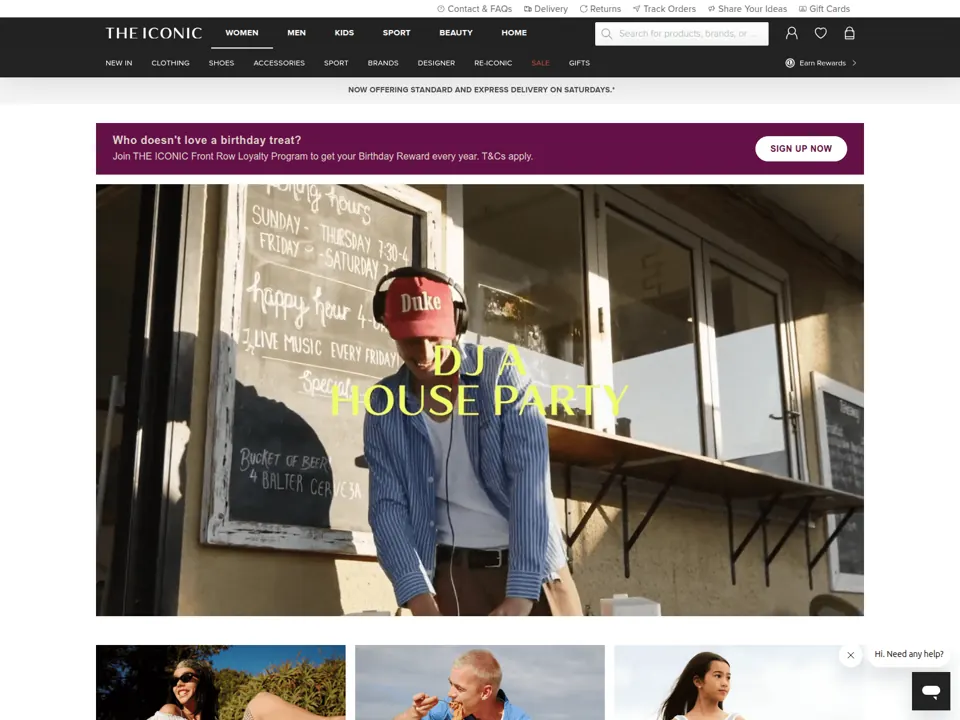Open the shopping bag icon
Image resolution: width=960 pixels, height=720 pixels.
point(849,33)
